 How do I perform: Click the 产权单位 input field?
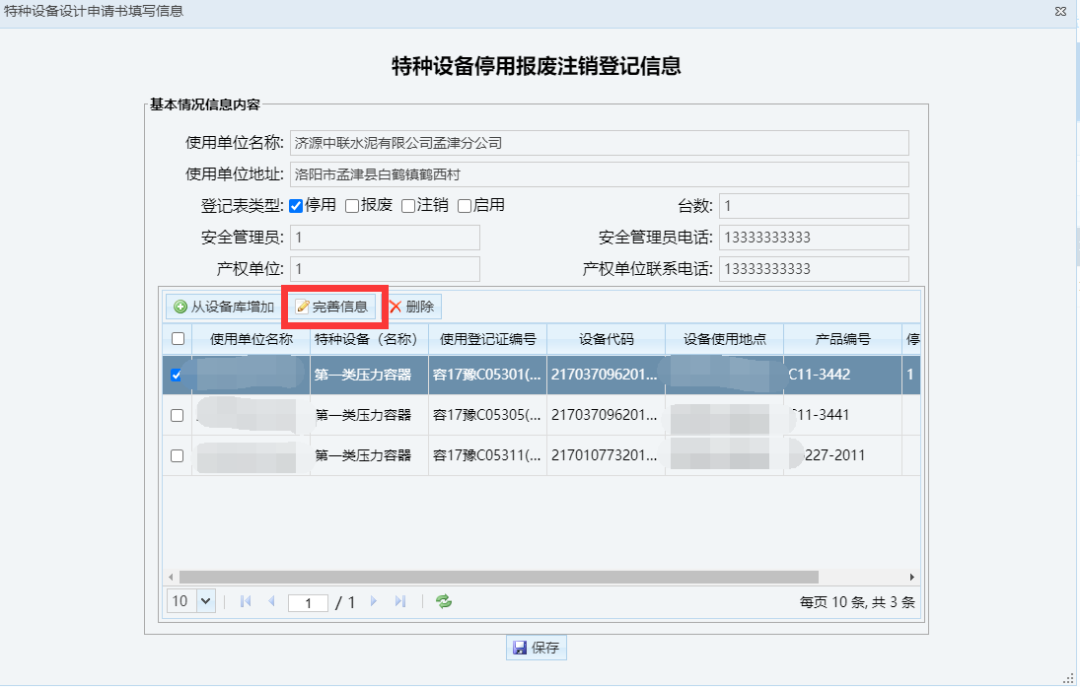pos(385,269)
